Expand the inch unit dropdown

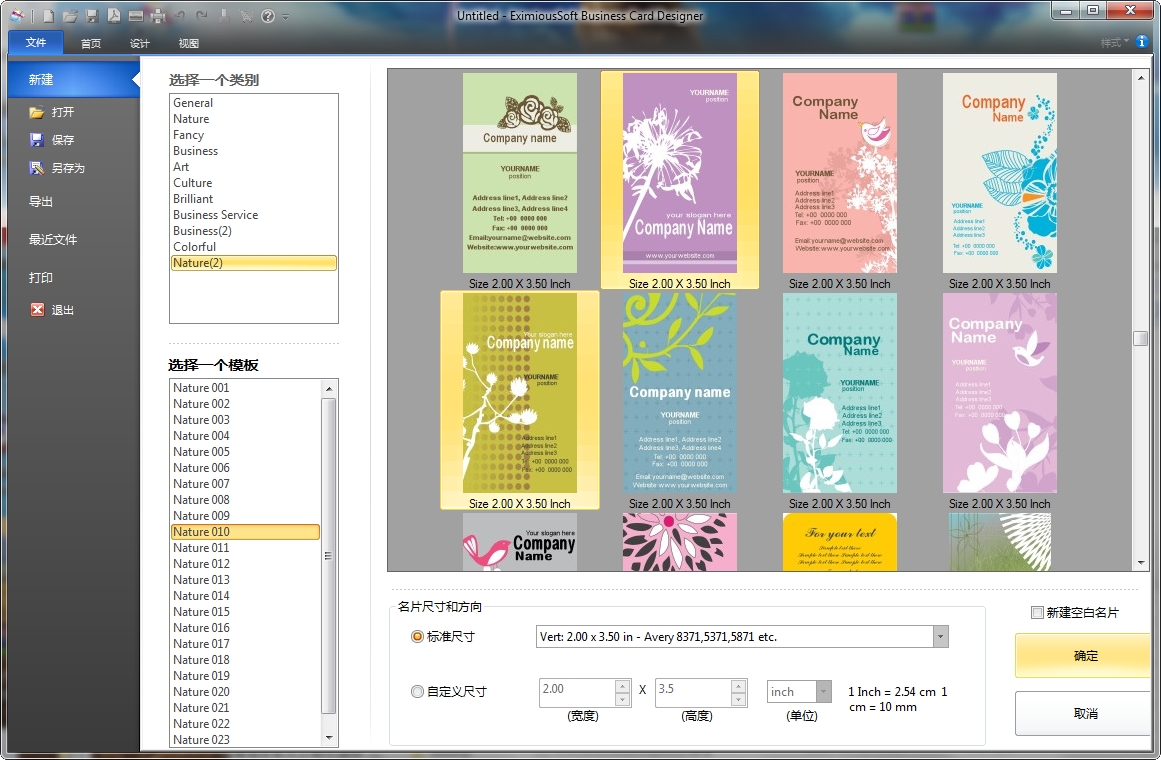(x=823, y=692)
